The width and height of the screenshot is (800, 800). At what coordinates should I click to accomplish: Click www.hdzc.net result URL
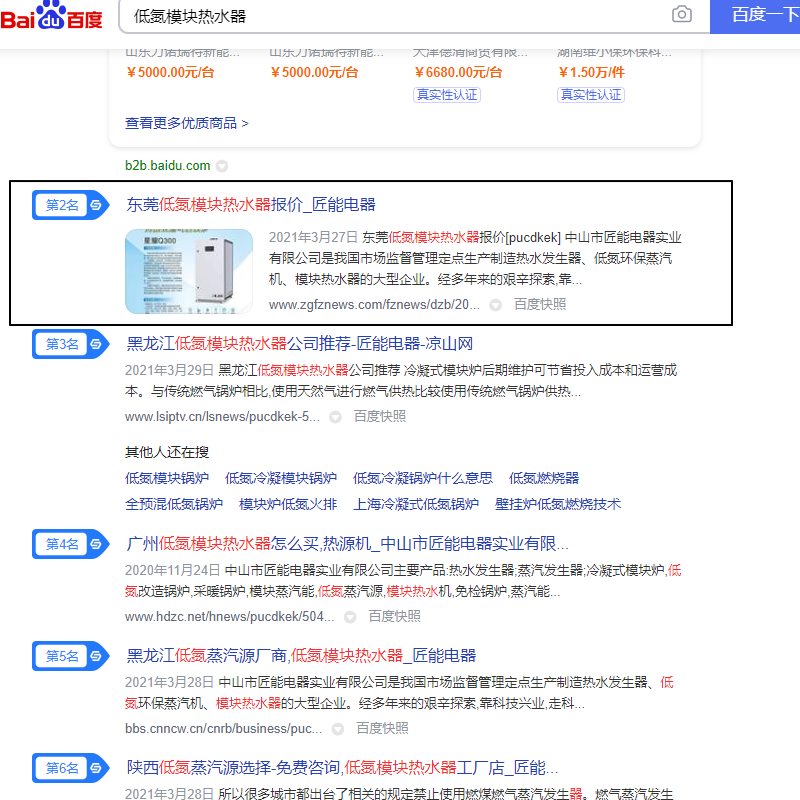[x=230, y=617]
